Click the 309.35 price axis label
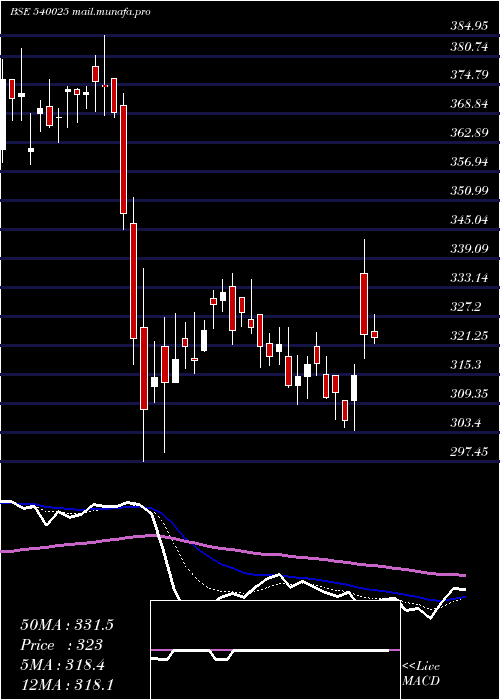The image size is (500, 700). coord(468,394)
